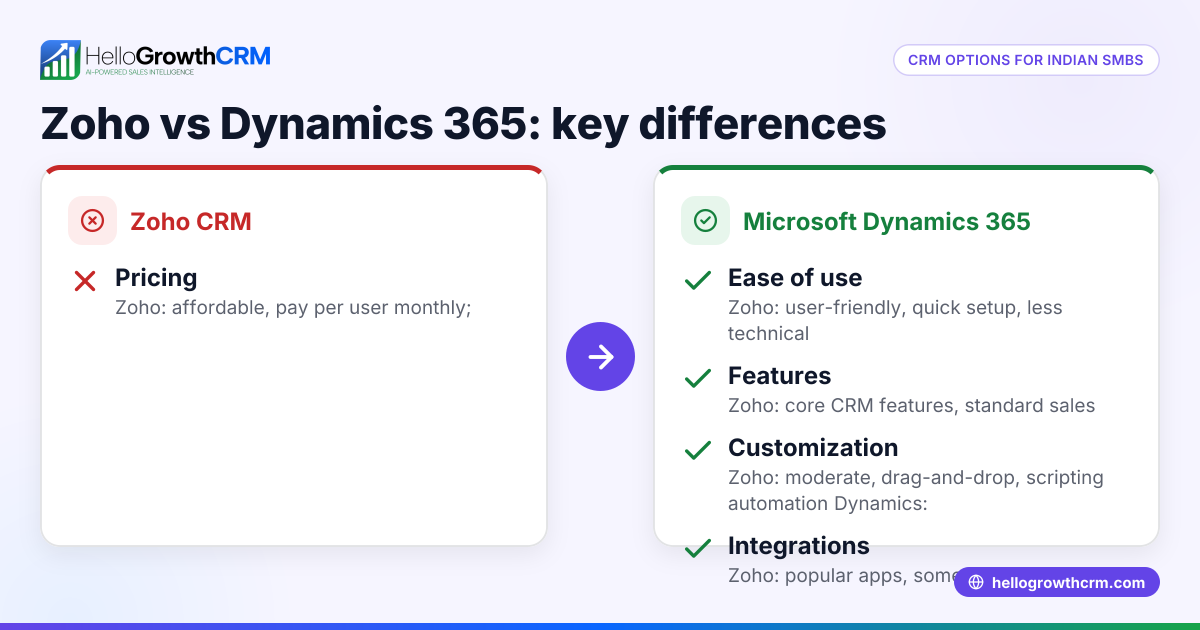Click the Customization heading

coord(813,447)
